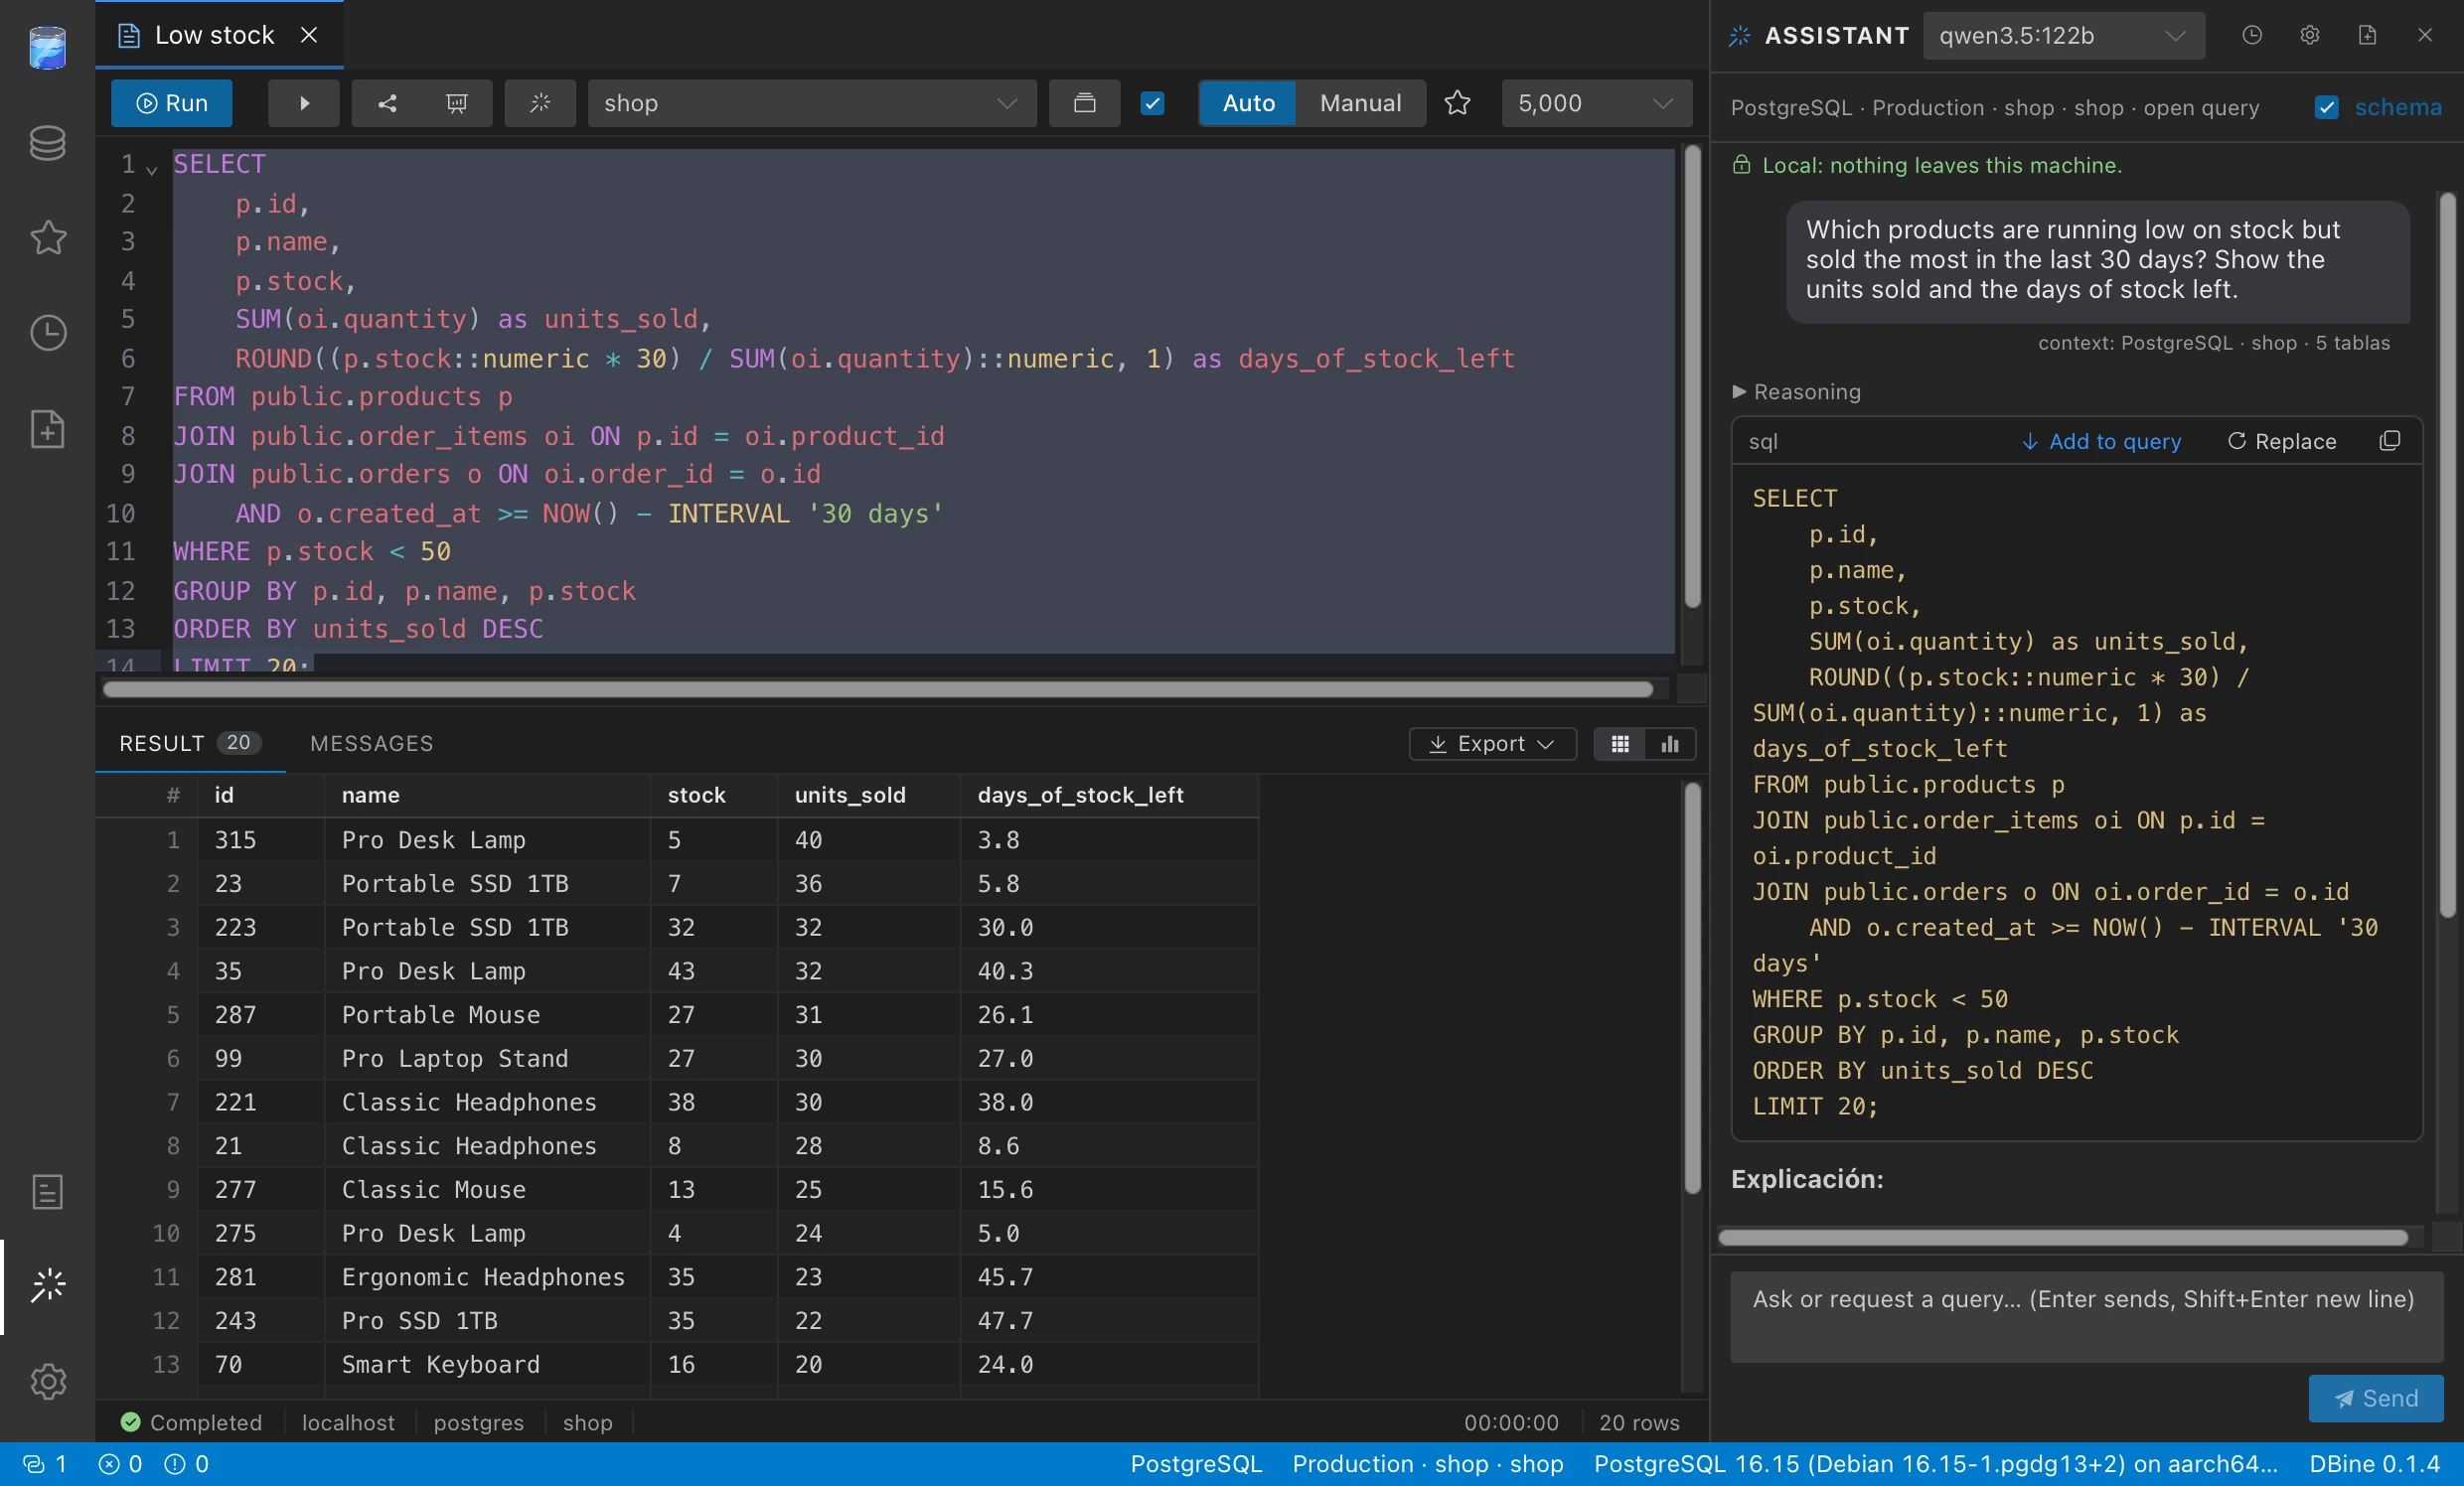Open the shop database dropdown
2464x1486 pixels.
(x=811, y=103)
